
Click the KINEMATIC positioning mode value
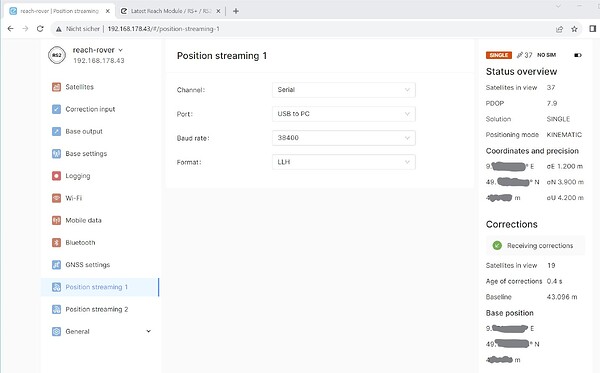point(564,135)
